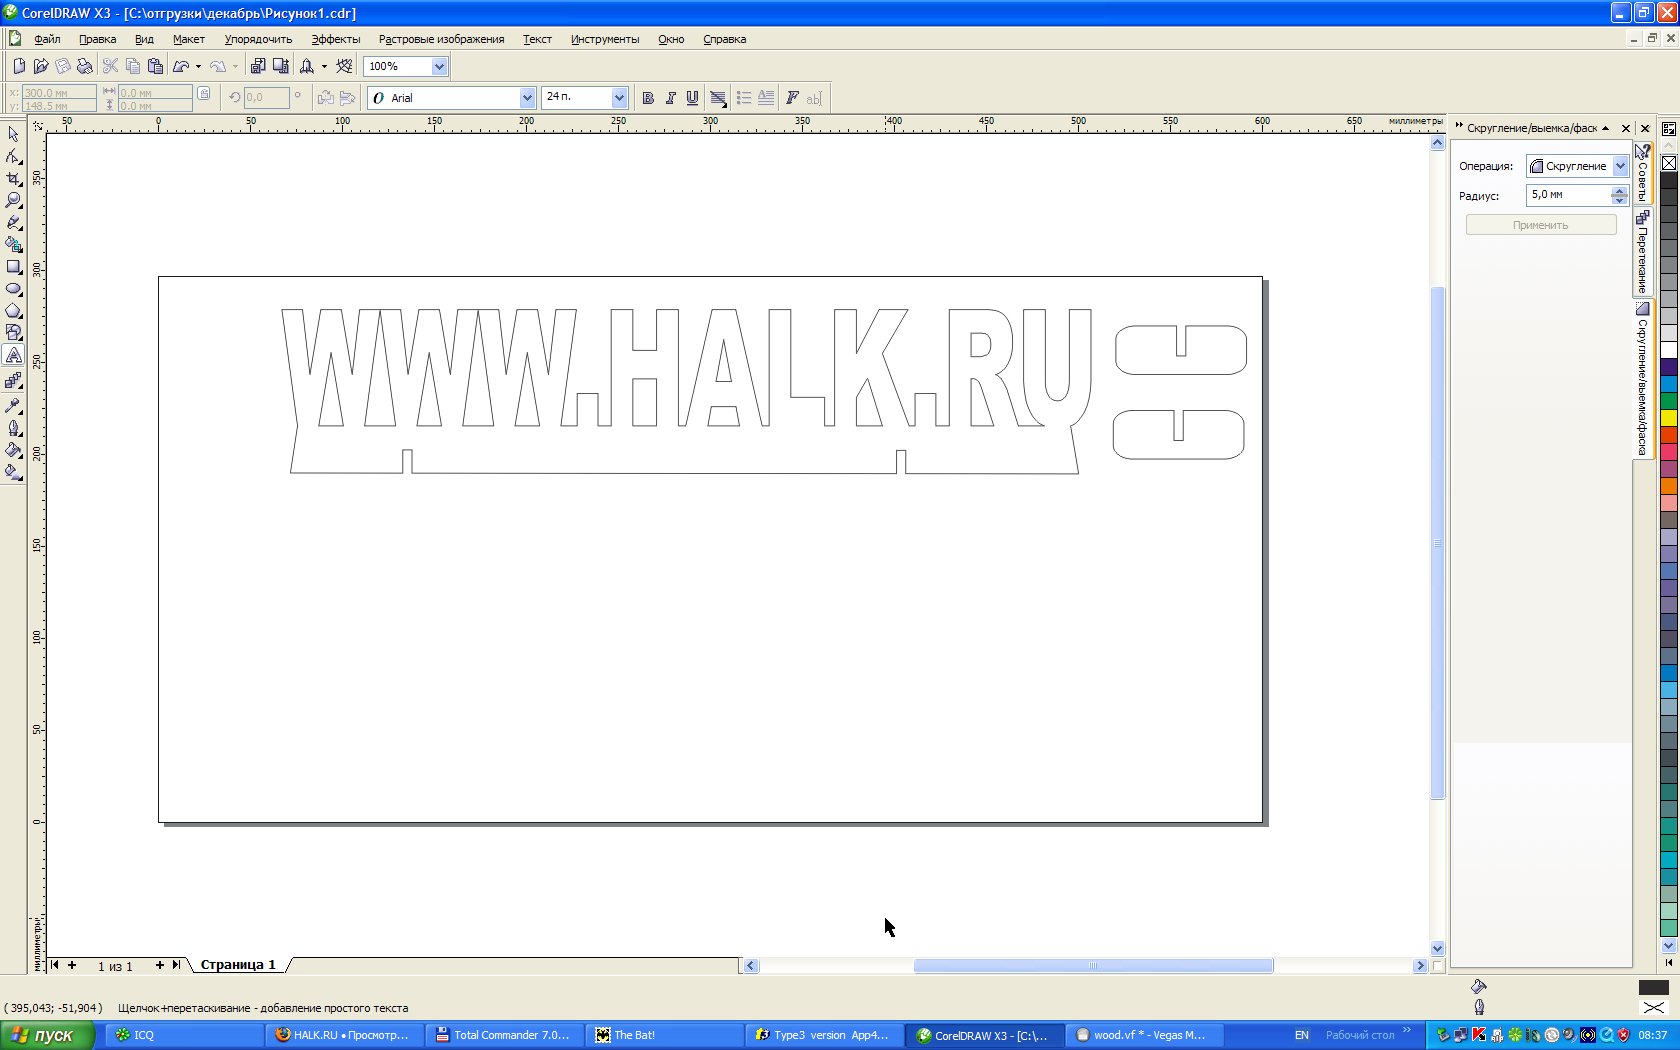Select the Pick tool arrow
Screen dimensions: 1680x1050
tap(14, 134)
